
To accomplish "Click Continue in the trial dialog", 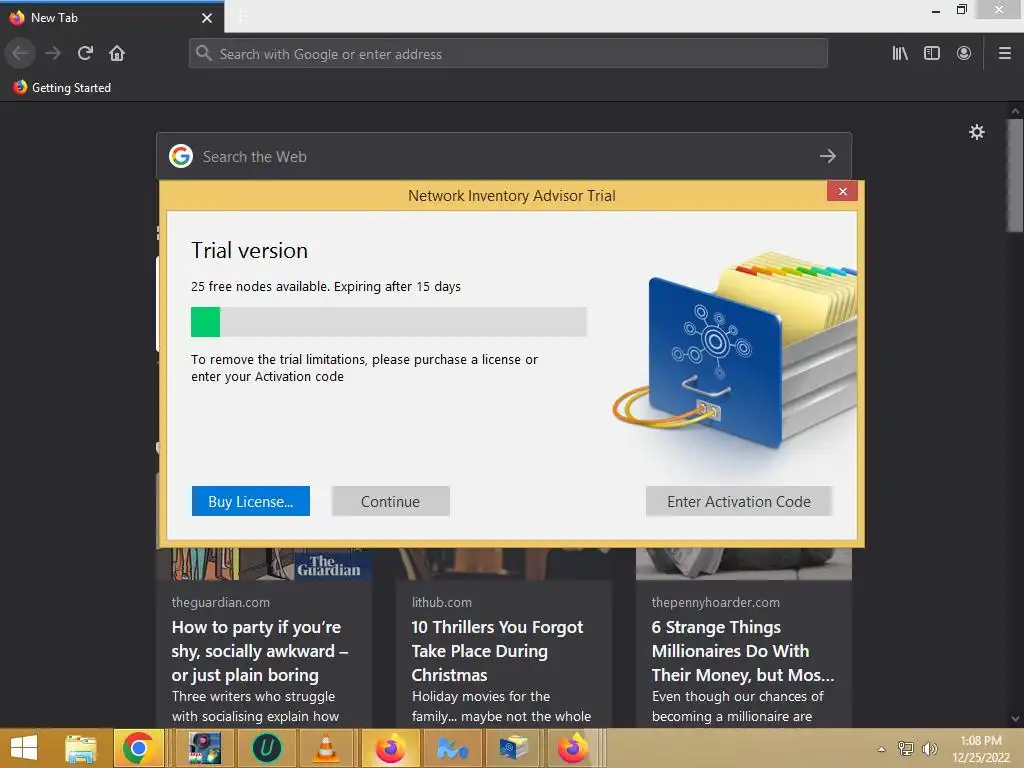I will coord(391,501).
